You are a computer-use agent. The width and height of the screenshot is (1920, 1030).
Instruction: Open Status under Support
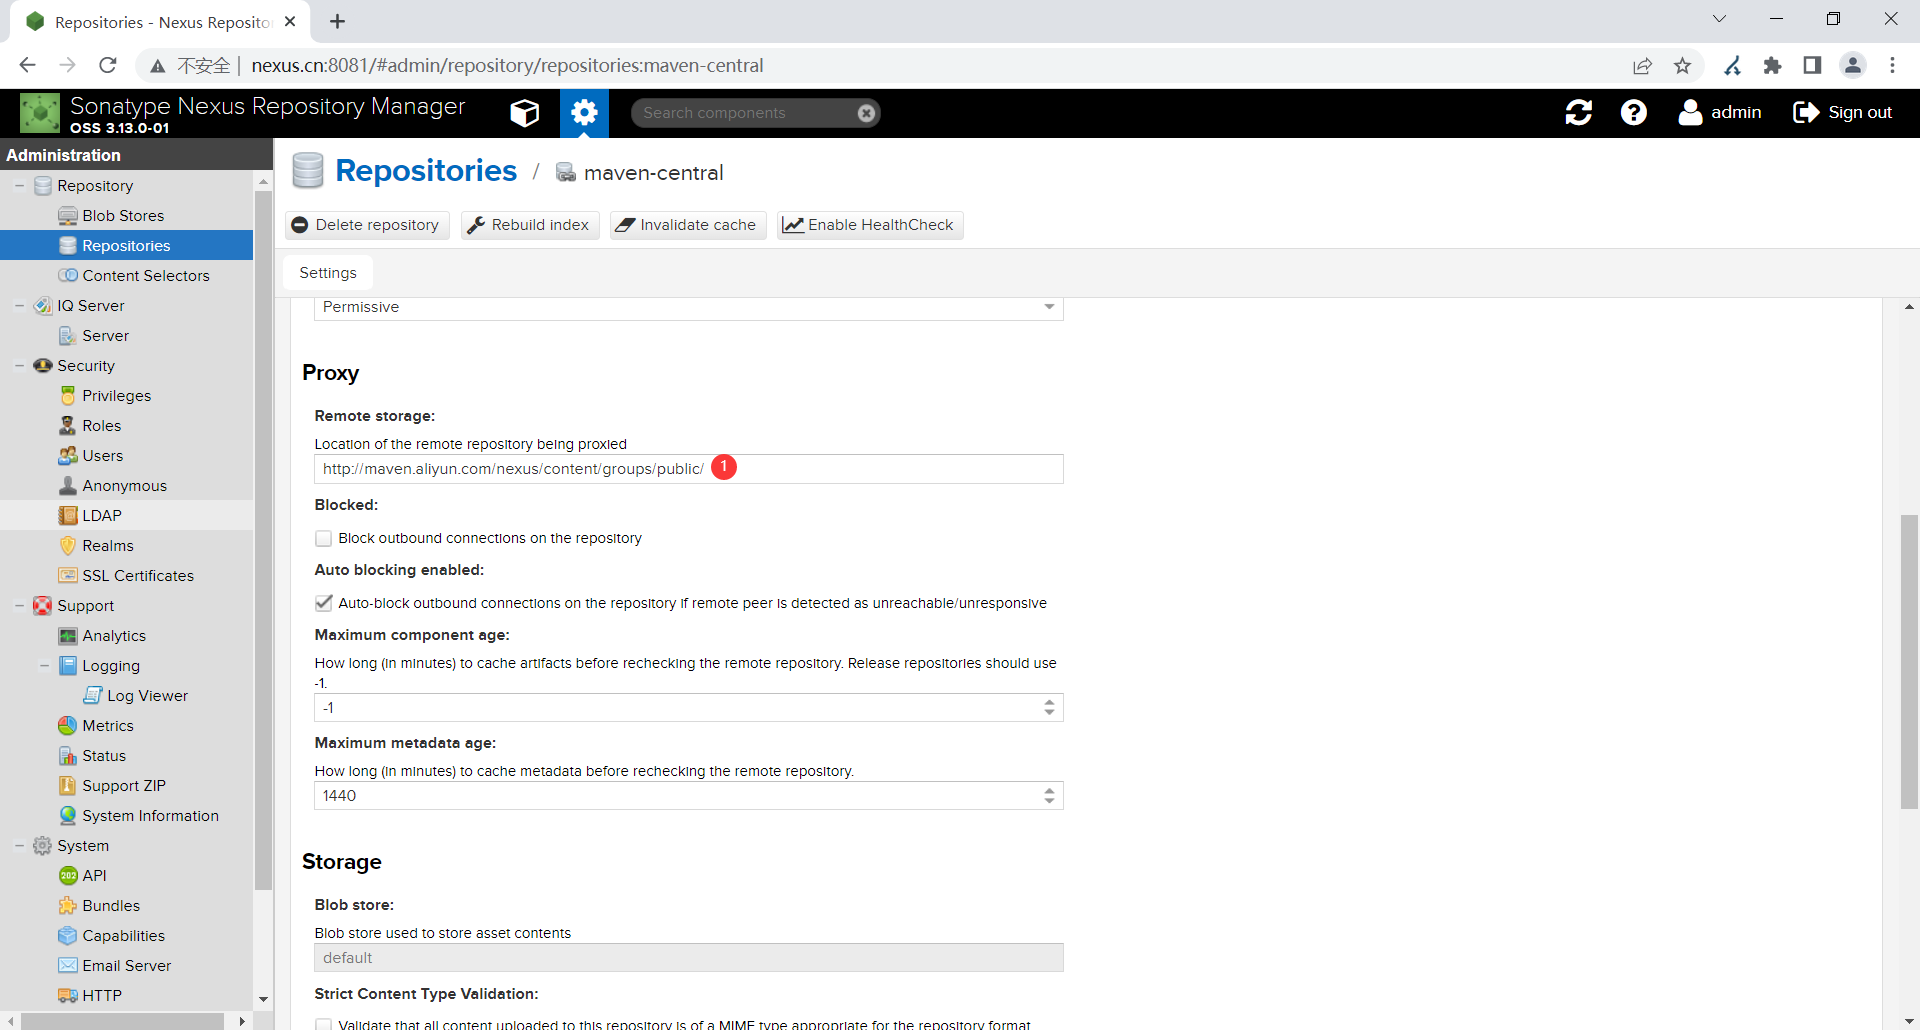click(104, 756)
